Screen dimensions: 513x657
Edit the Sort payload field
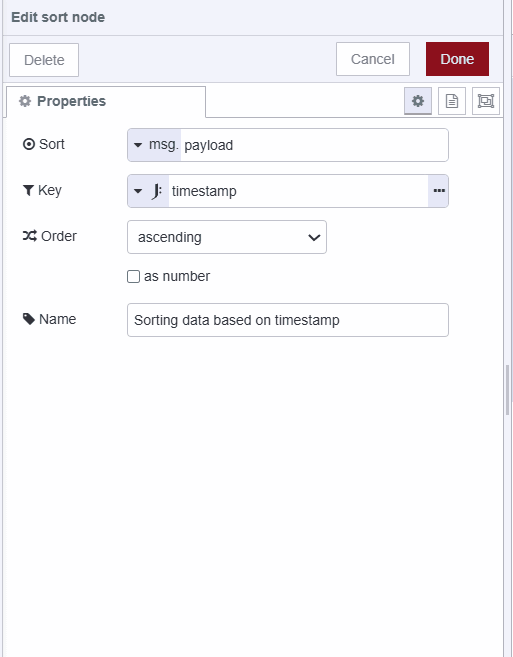click(x=314, y=145)
